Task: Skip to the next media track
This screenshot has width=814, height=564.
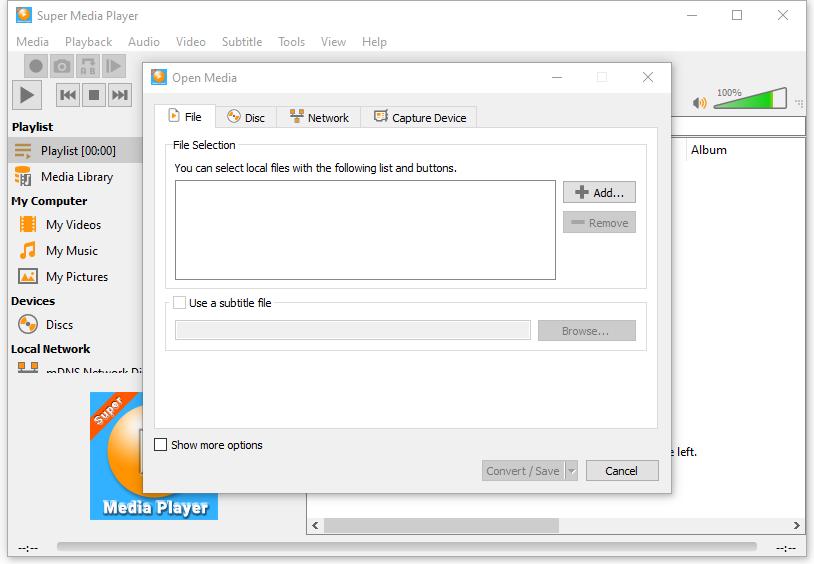Action: pos(120,95)
